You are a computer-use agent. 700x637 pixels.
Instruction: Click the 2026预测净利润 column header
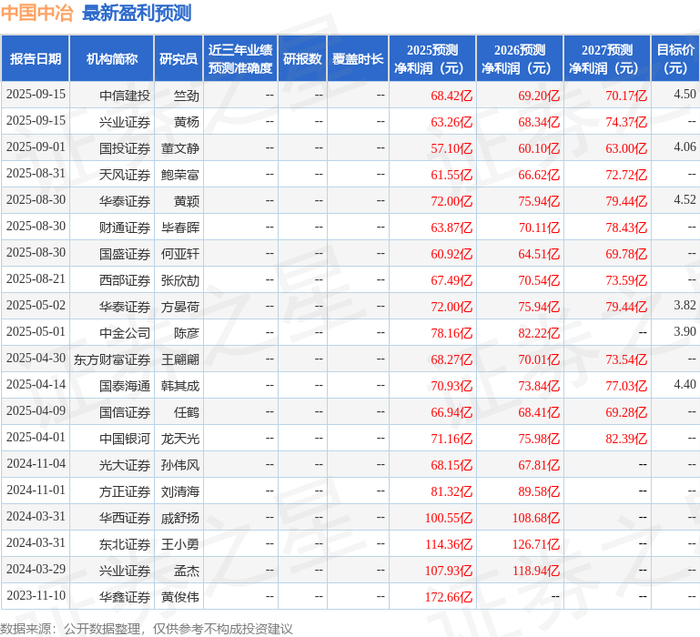click(520, 59)
